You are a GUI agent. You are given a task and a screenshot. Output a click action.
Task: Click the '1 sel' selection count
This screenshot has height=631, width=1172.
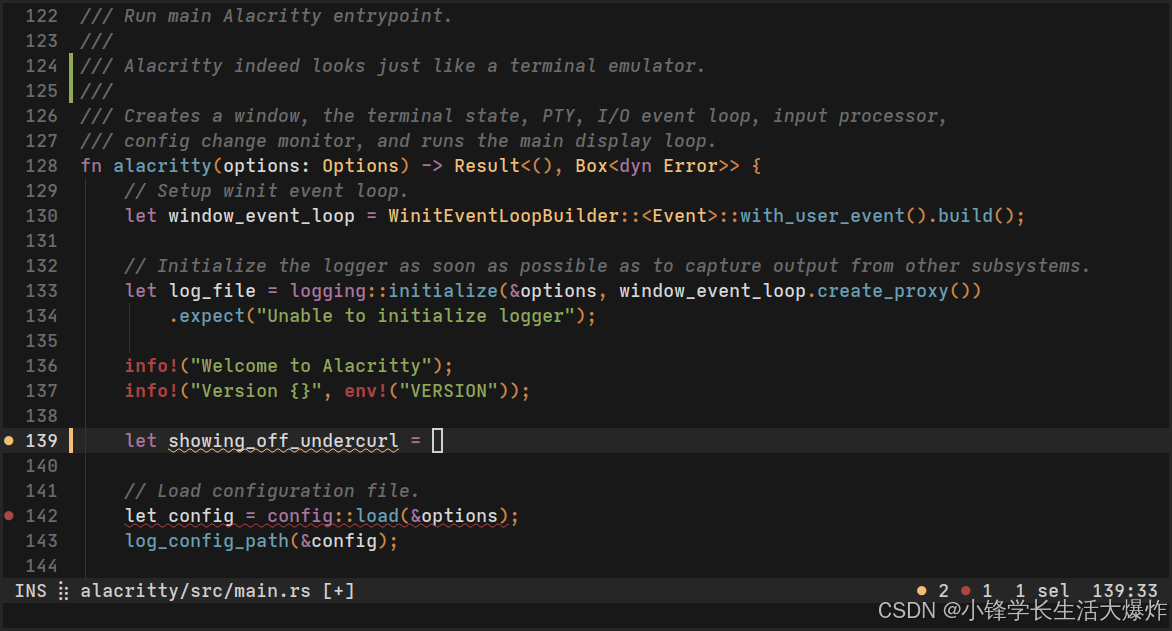pyautogui.click(x=1042, y=591)
